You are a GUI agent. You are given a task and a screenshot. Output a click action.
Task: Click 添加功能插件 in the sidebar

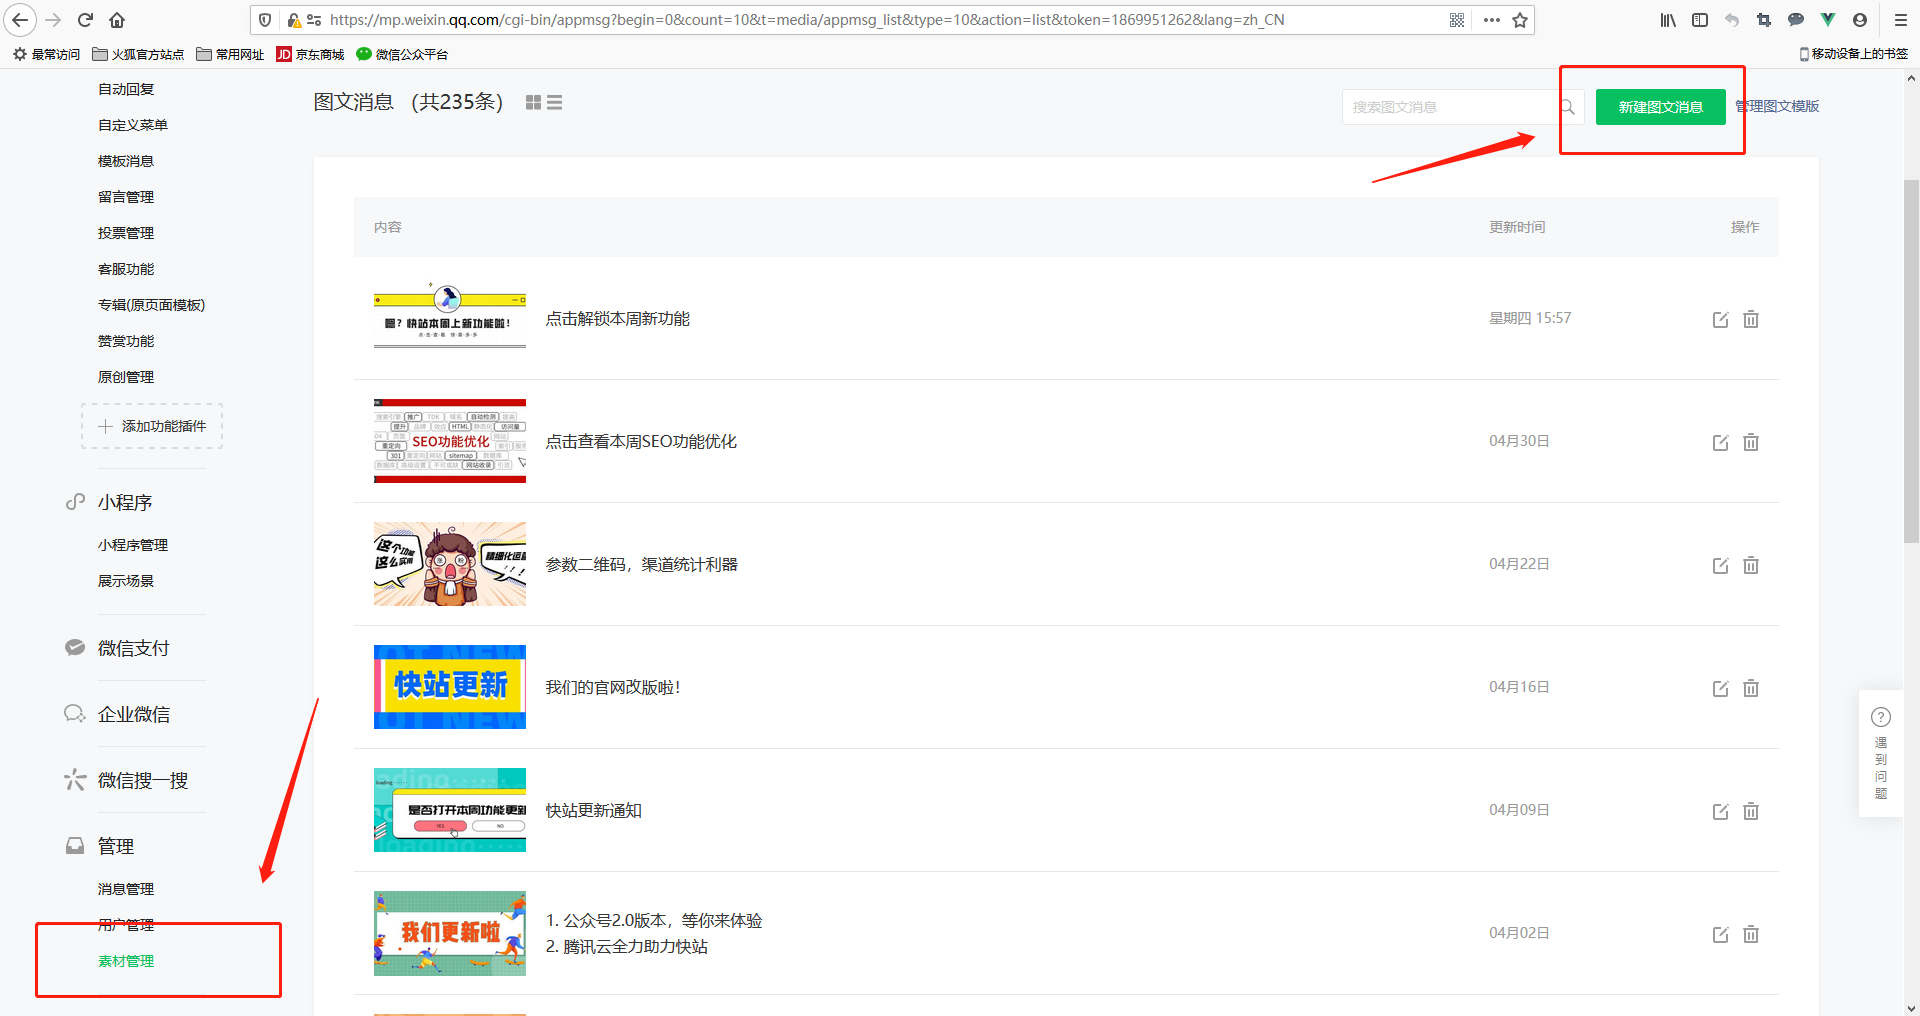pos(152,426)
